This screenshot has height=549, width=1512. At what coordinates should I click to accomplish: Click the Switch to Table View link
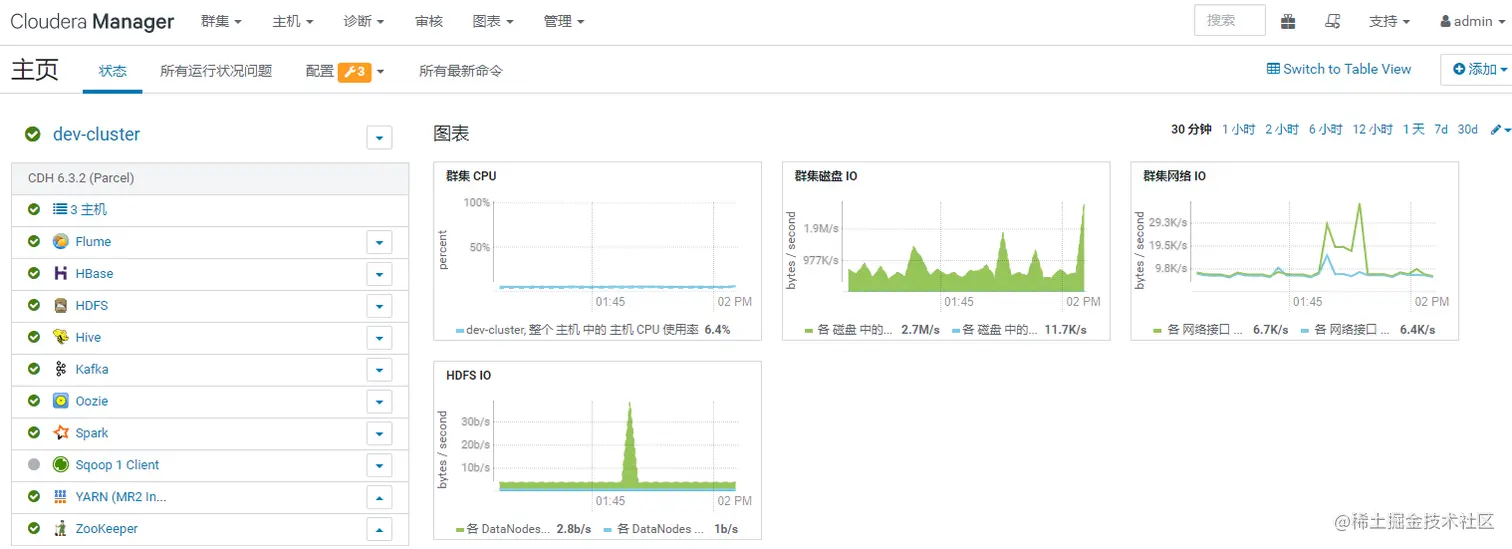1339,69
